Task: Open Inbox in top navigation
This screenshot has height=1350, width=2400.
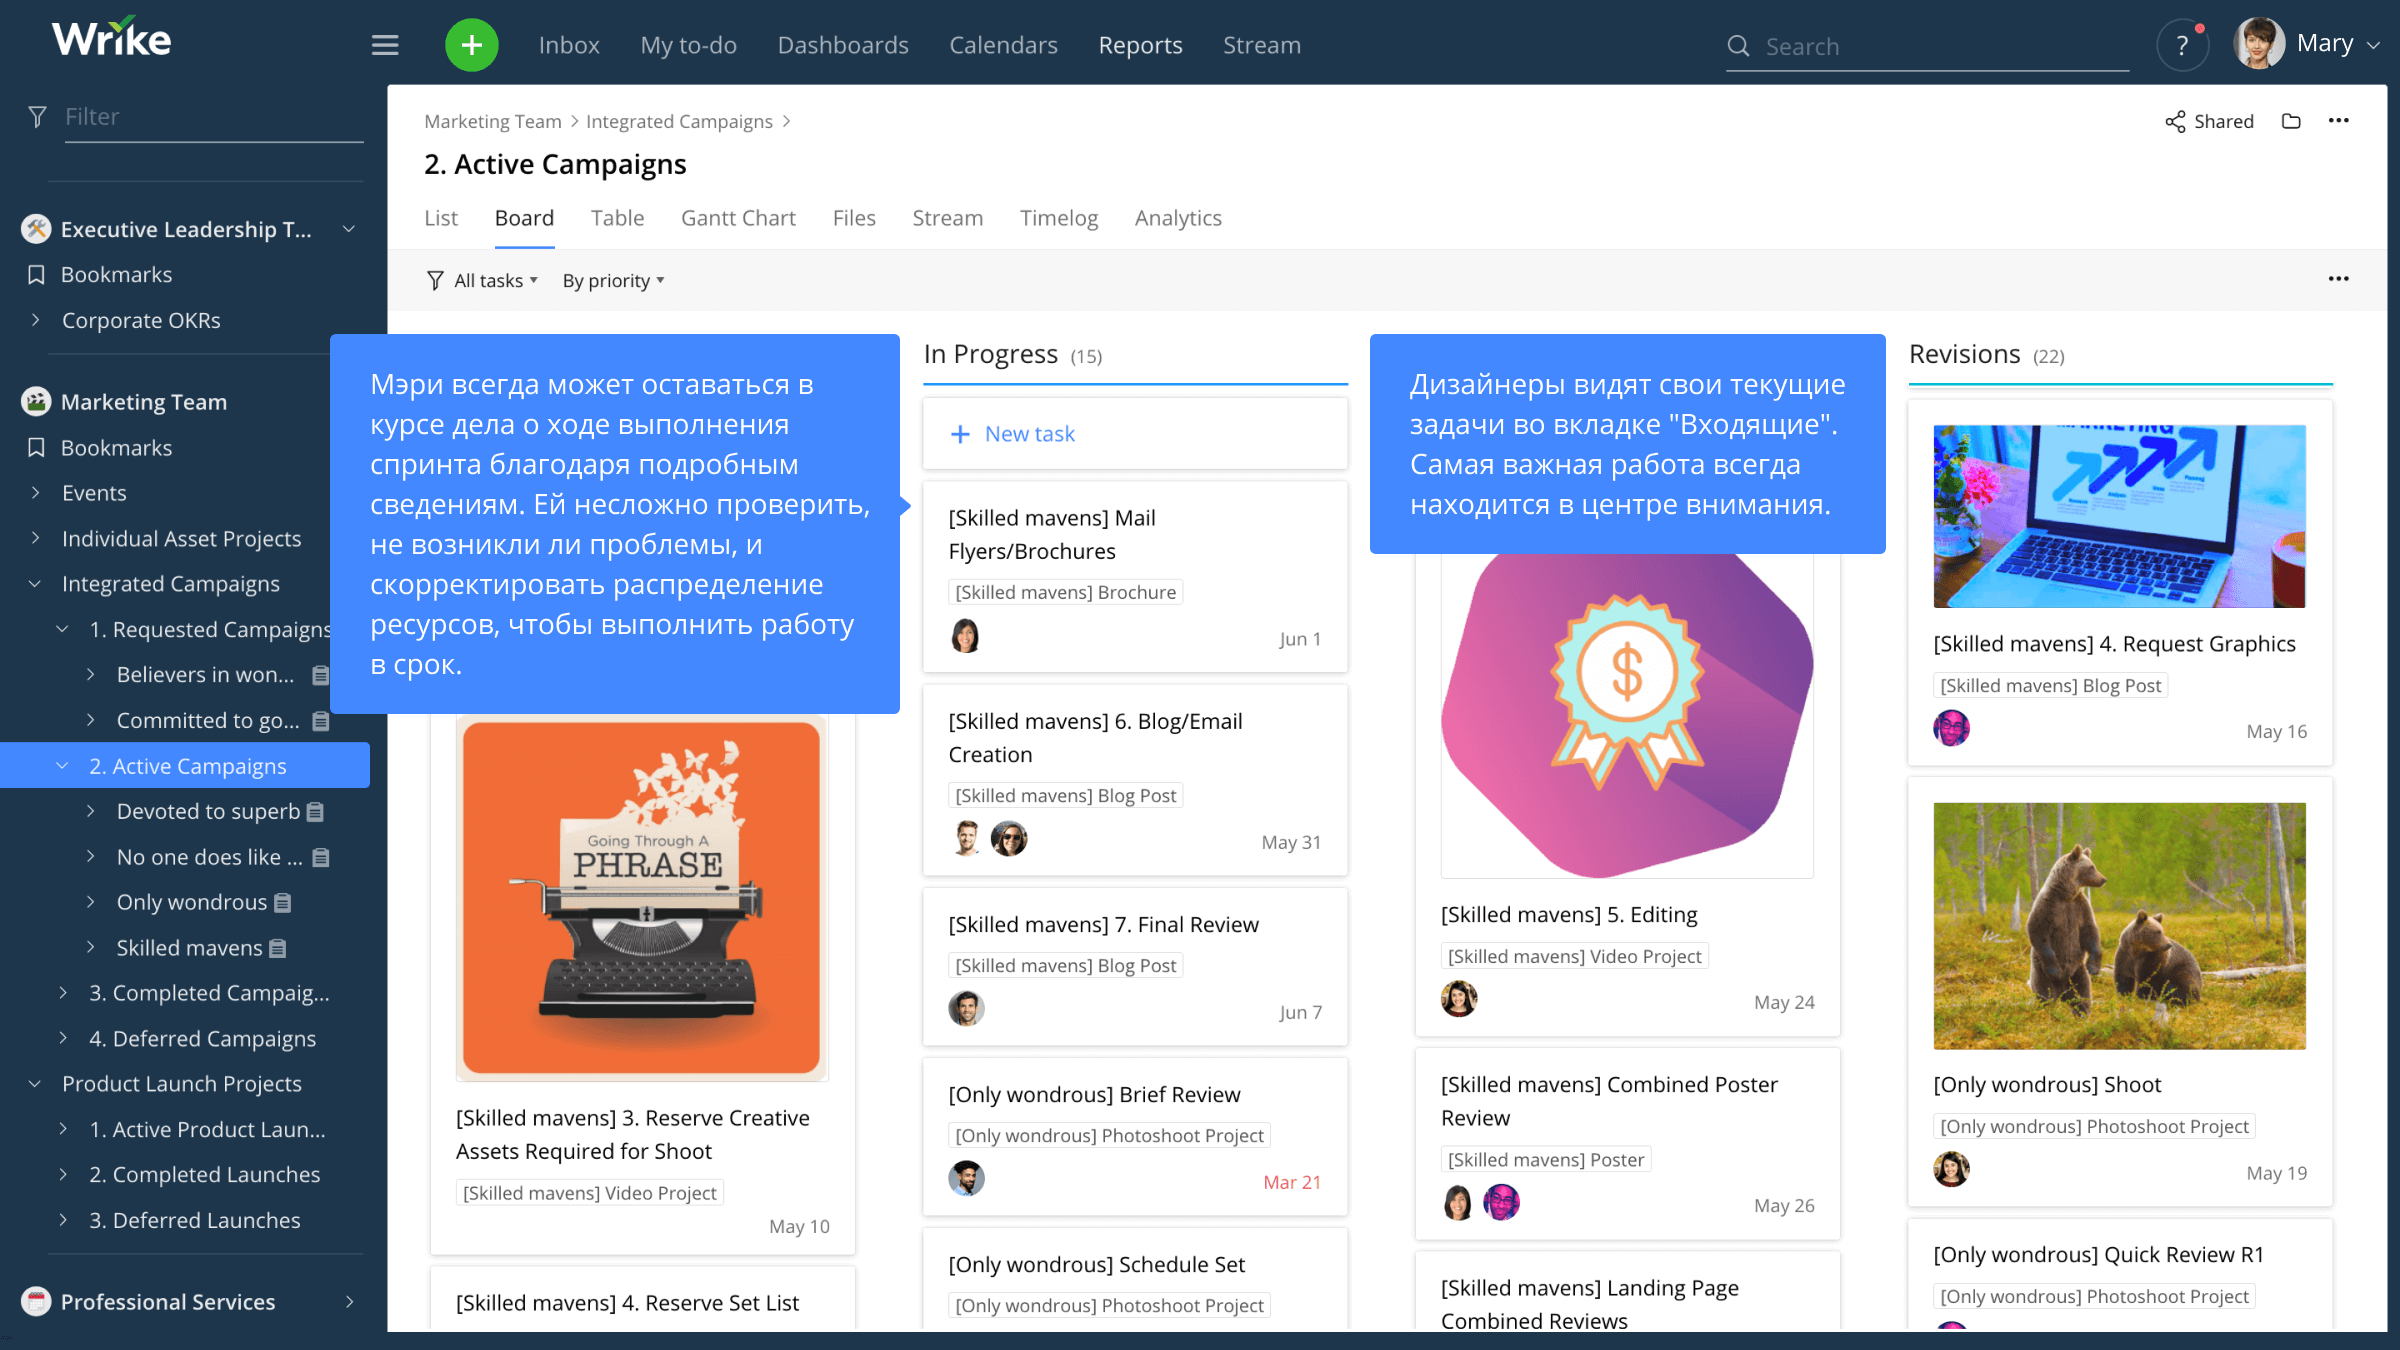Action: (569, 45)
